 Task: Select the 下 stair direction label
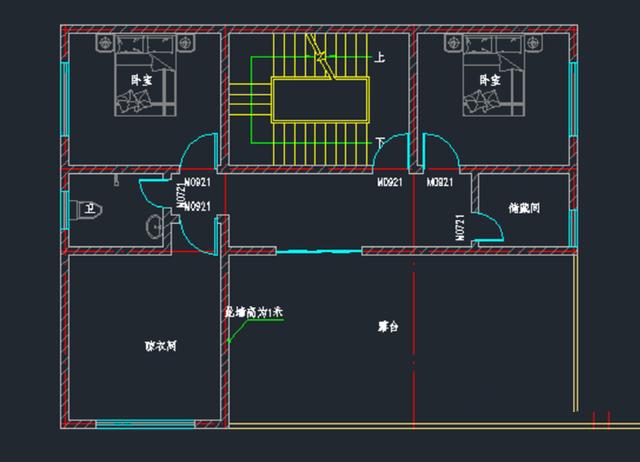(x=379, y=142)
